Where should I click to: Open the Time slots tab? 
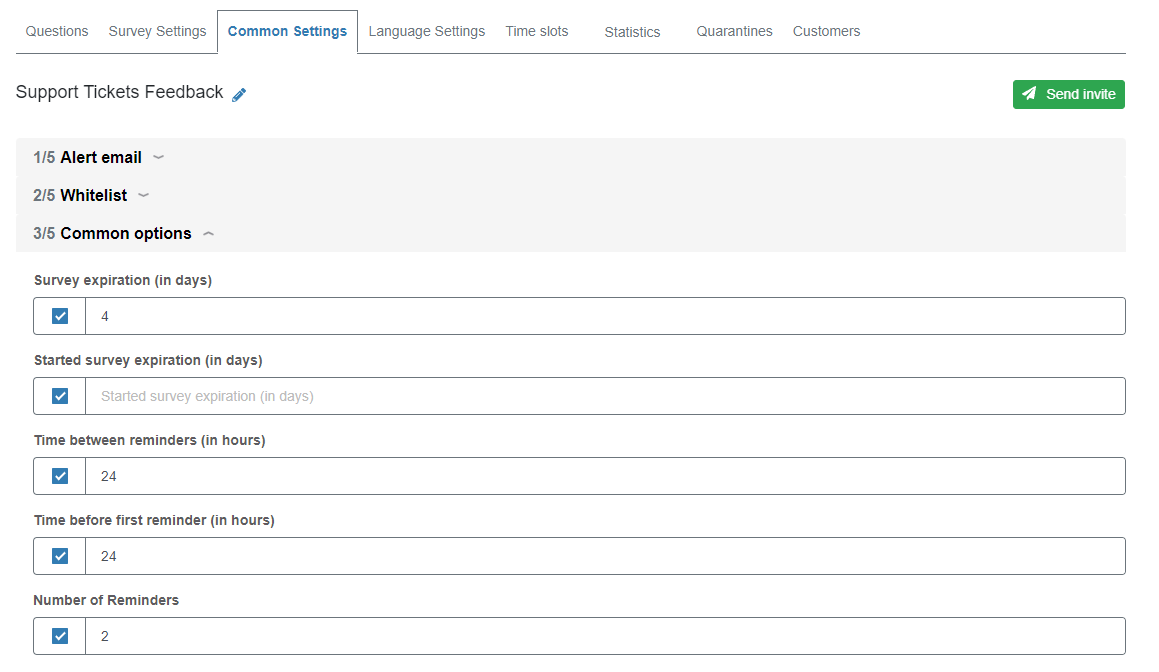(537, 31)
